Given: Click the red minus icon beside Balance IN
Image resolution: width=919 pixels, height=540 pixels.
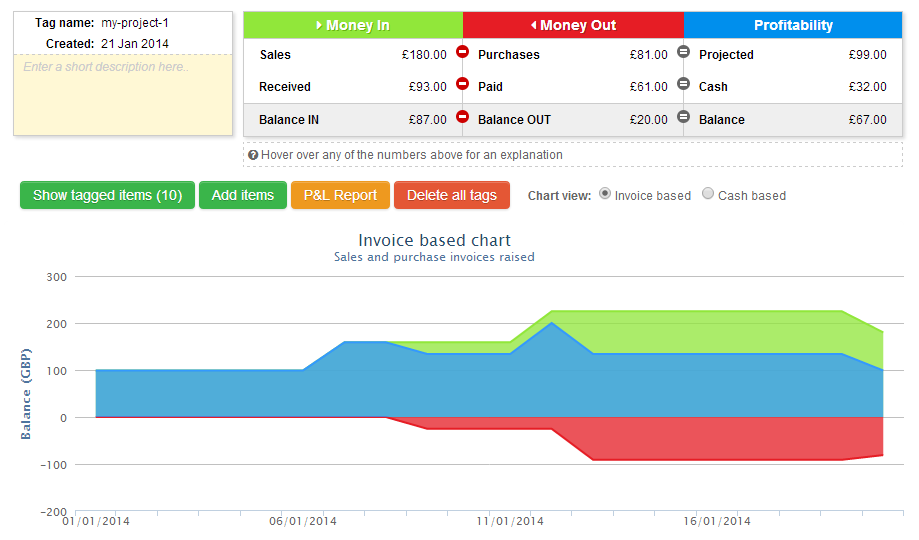Looking at the screenshot, I should (x=462, y=117).
